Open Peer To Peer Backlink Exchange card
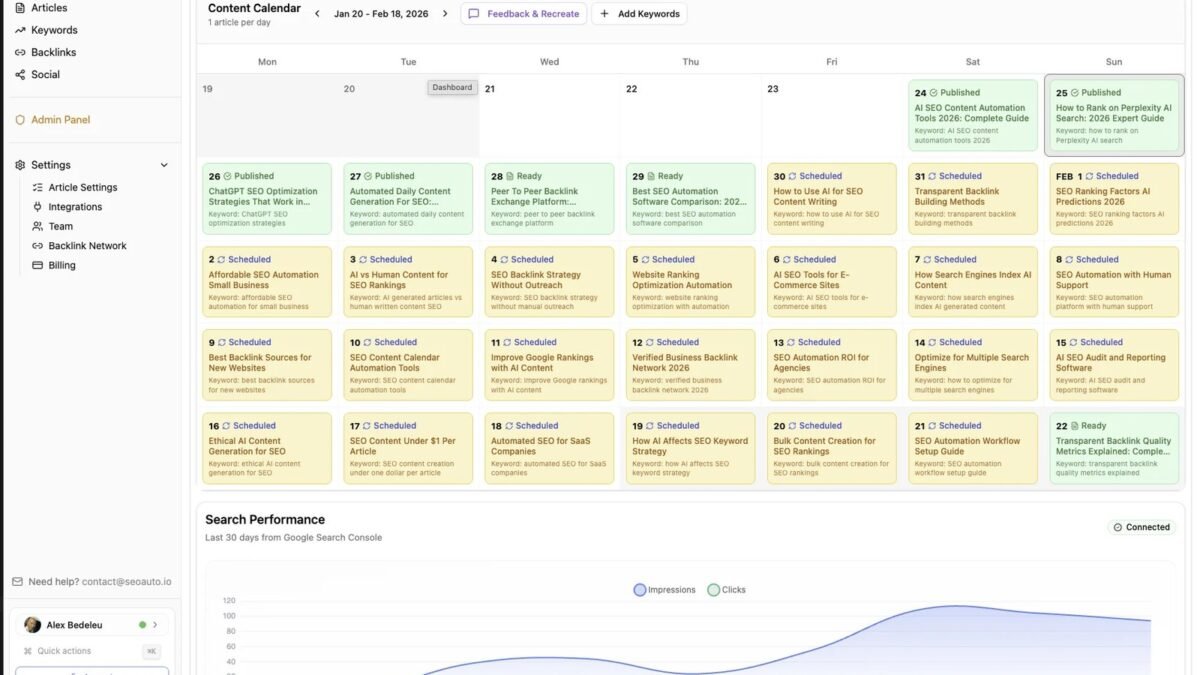Screen dimensions: 1200x675 (549, 199)
